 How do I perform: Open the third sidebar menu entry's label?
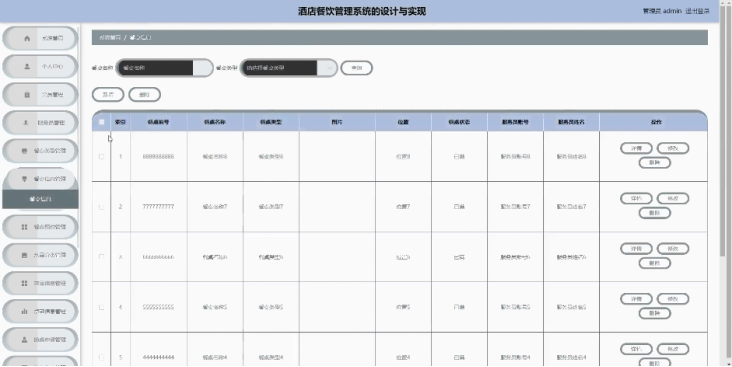pos(52,95)
